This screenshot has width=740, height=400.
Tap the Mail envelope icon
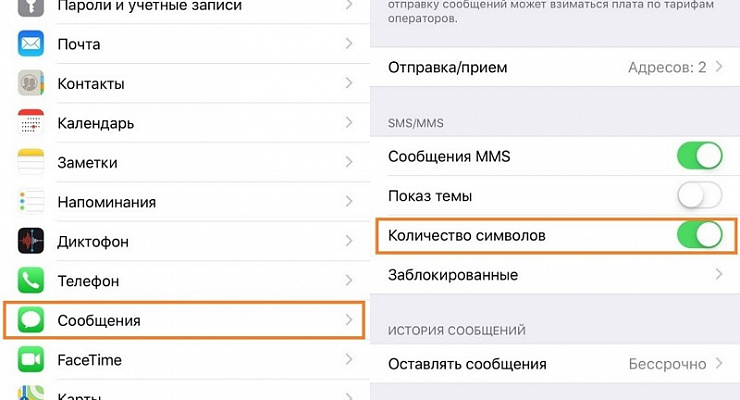point(32,44)
